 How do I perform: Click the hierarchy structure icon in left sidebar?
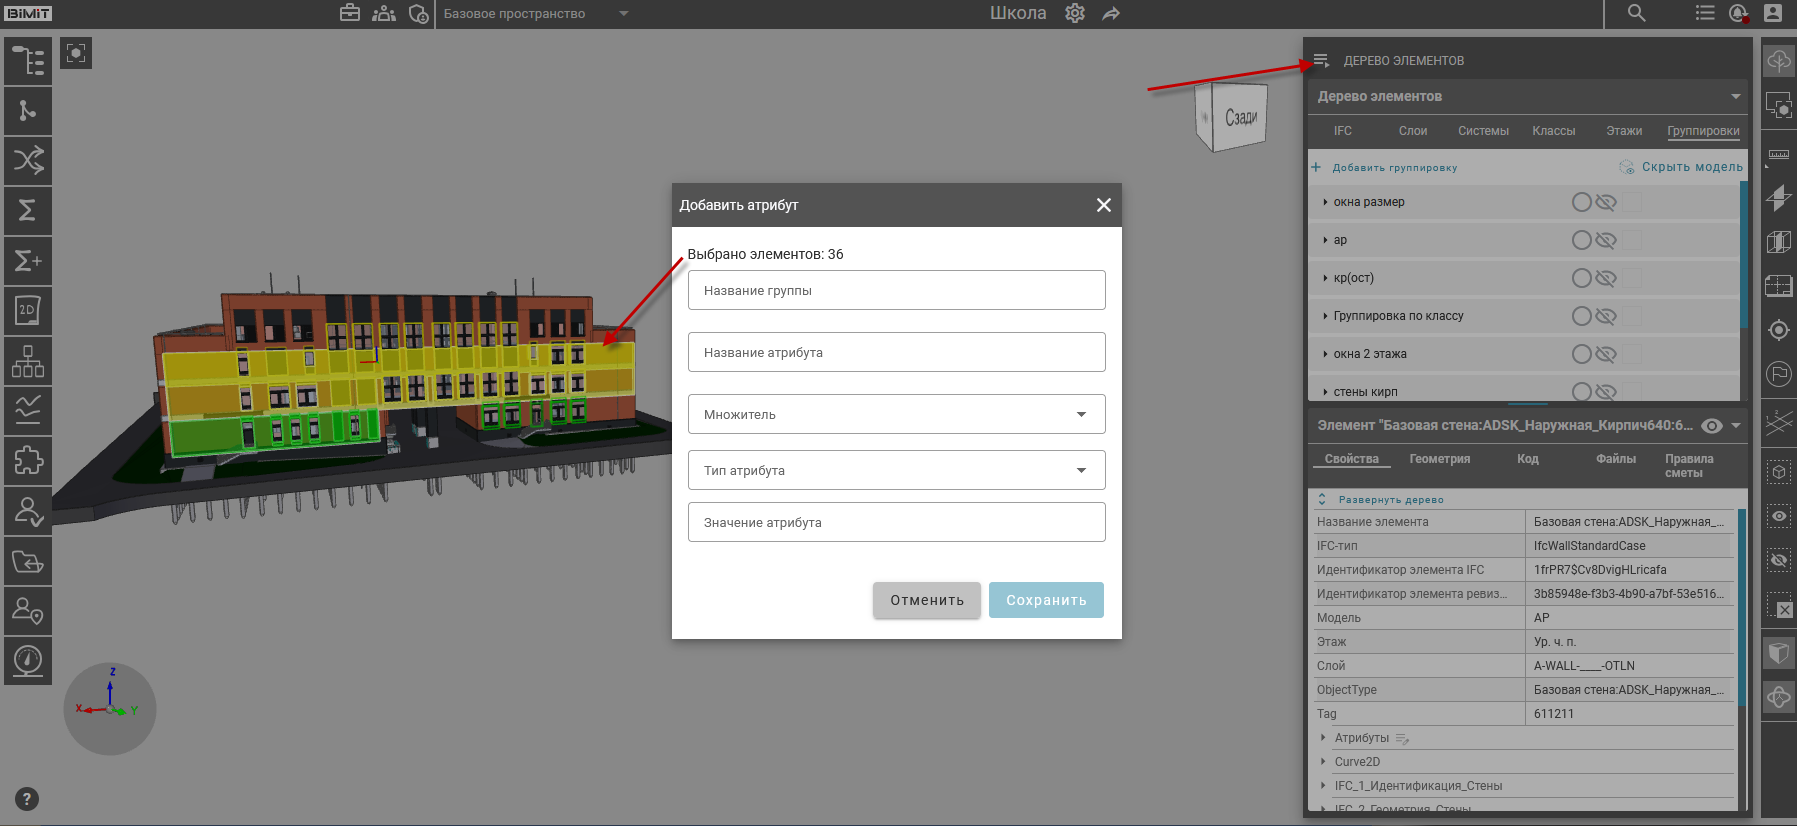pyautogui.click(x=28, y=361)
